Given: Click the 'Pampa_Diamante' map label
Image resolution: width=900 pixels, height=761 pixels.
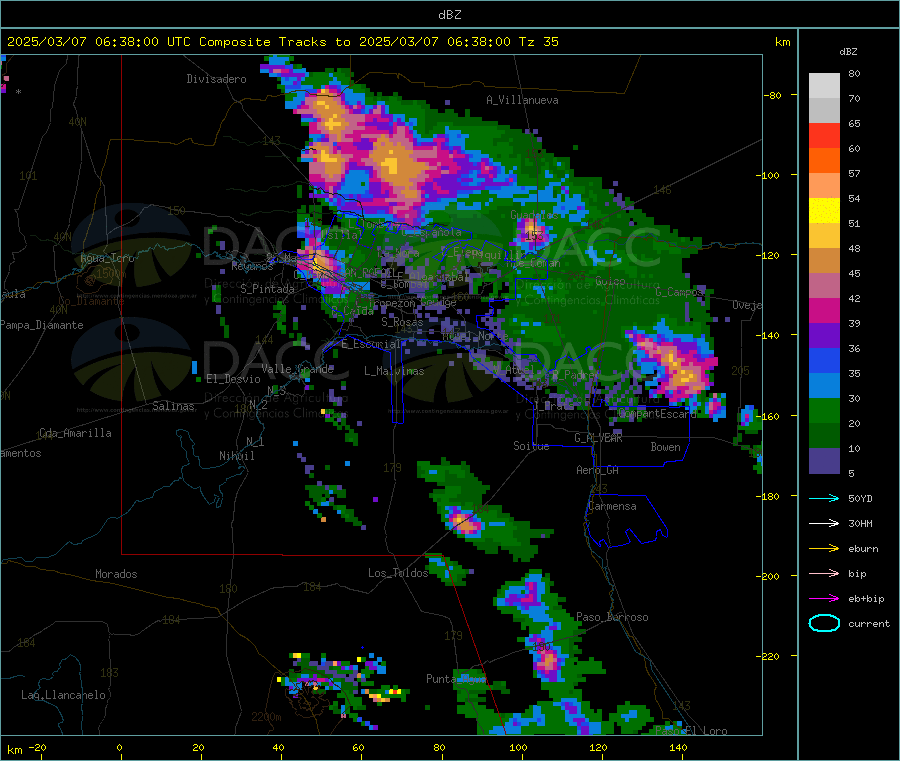Looking at the screenshot, I should (41, 325).
